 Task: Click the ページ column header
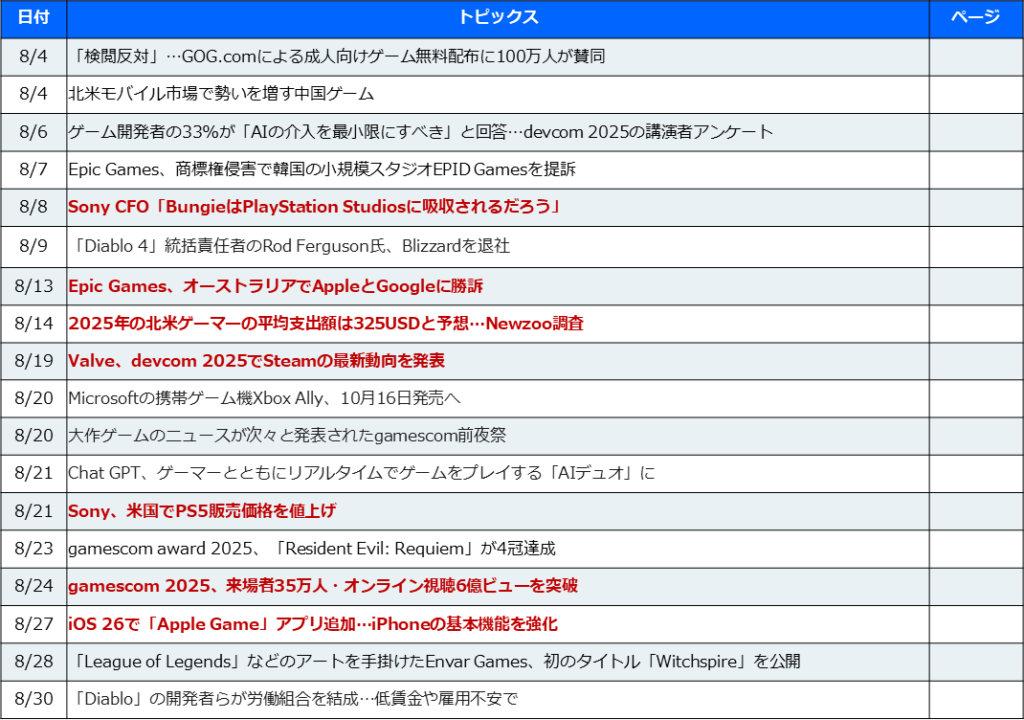(x=976, y=18)
